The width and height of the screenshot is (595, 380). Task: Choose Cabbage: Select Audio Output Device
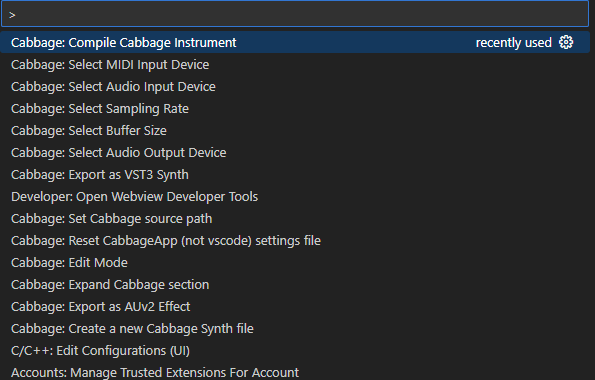pyautogui.click(x=295, y=153)
